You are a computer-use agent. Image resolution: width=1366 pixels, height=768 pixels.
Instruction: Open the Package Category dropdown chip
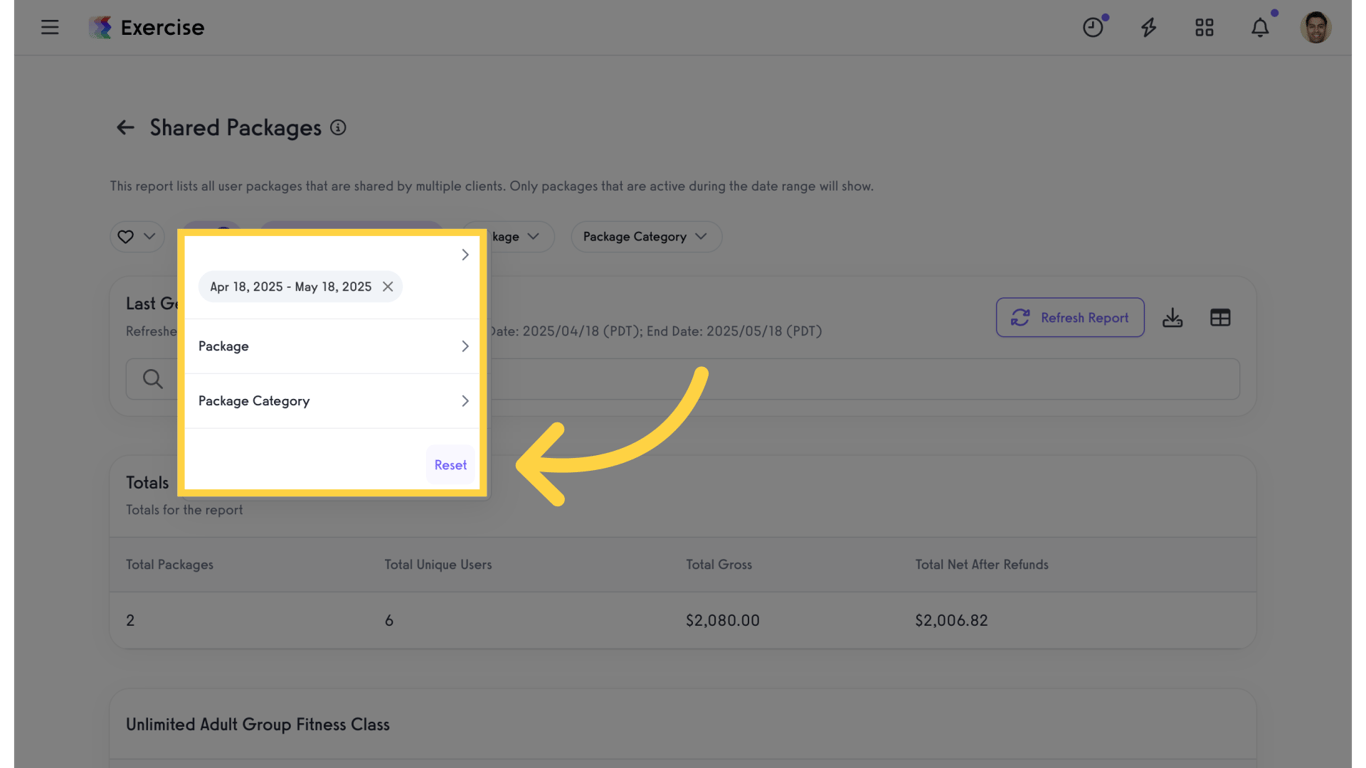pos(645,237)
